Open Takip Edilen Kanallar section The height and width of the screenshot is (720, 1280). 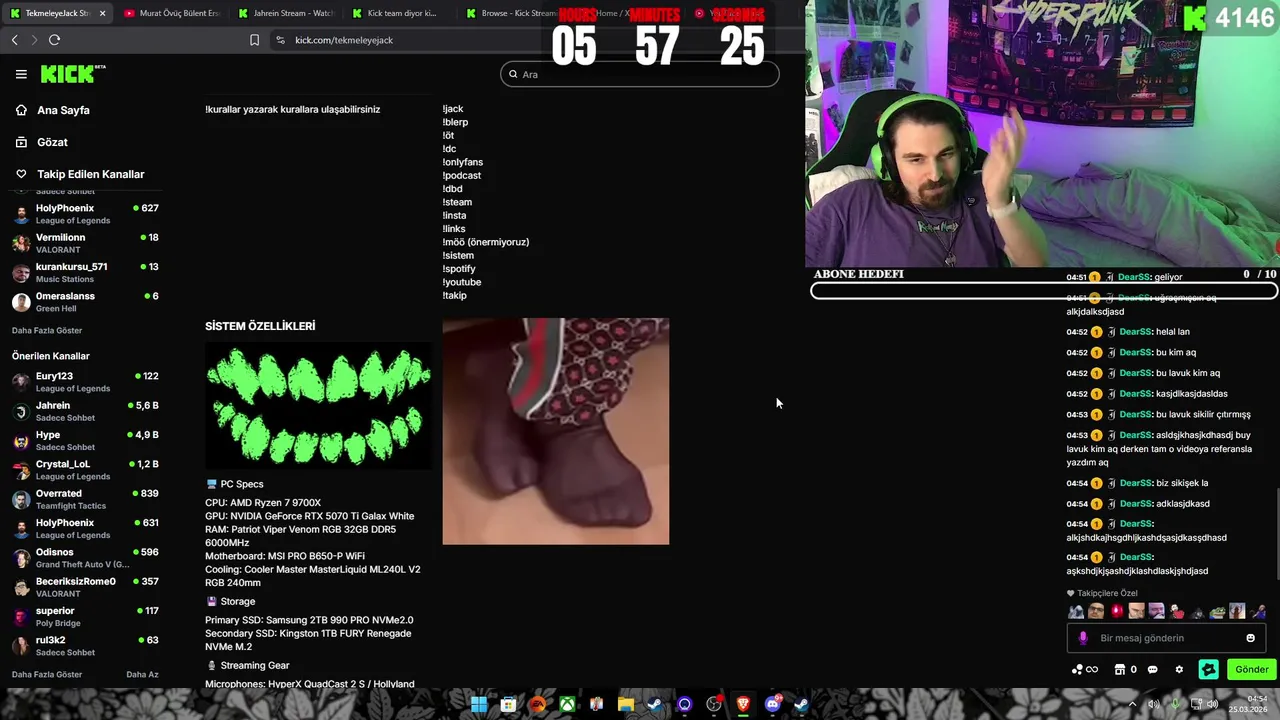pos(80,174)
